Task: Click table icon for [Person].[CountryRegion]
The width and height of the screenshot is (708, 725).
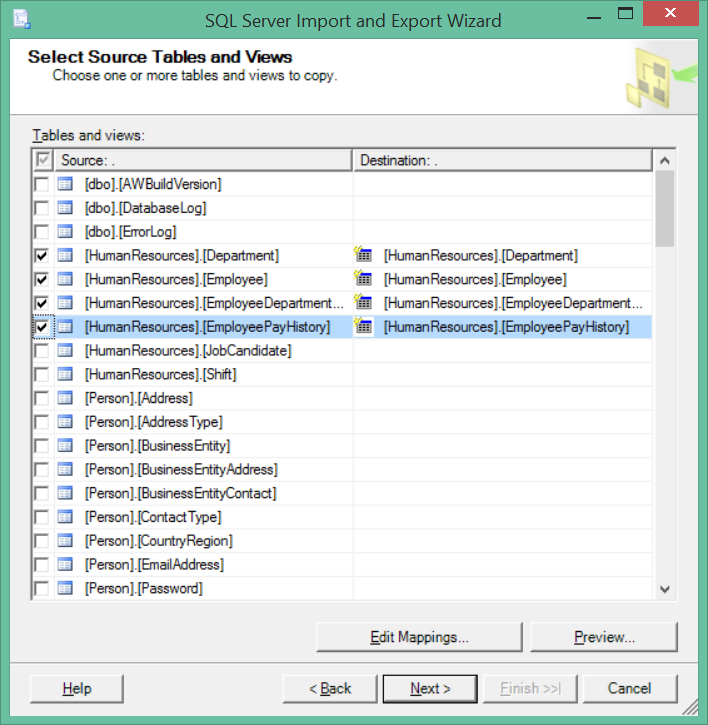Action: 65,541
